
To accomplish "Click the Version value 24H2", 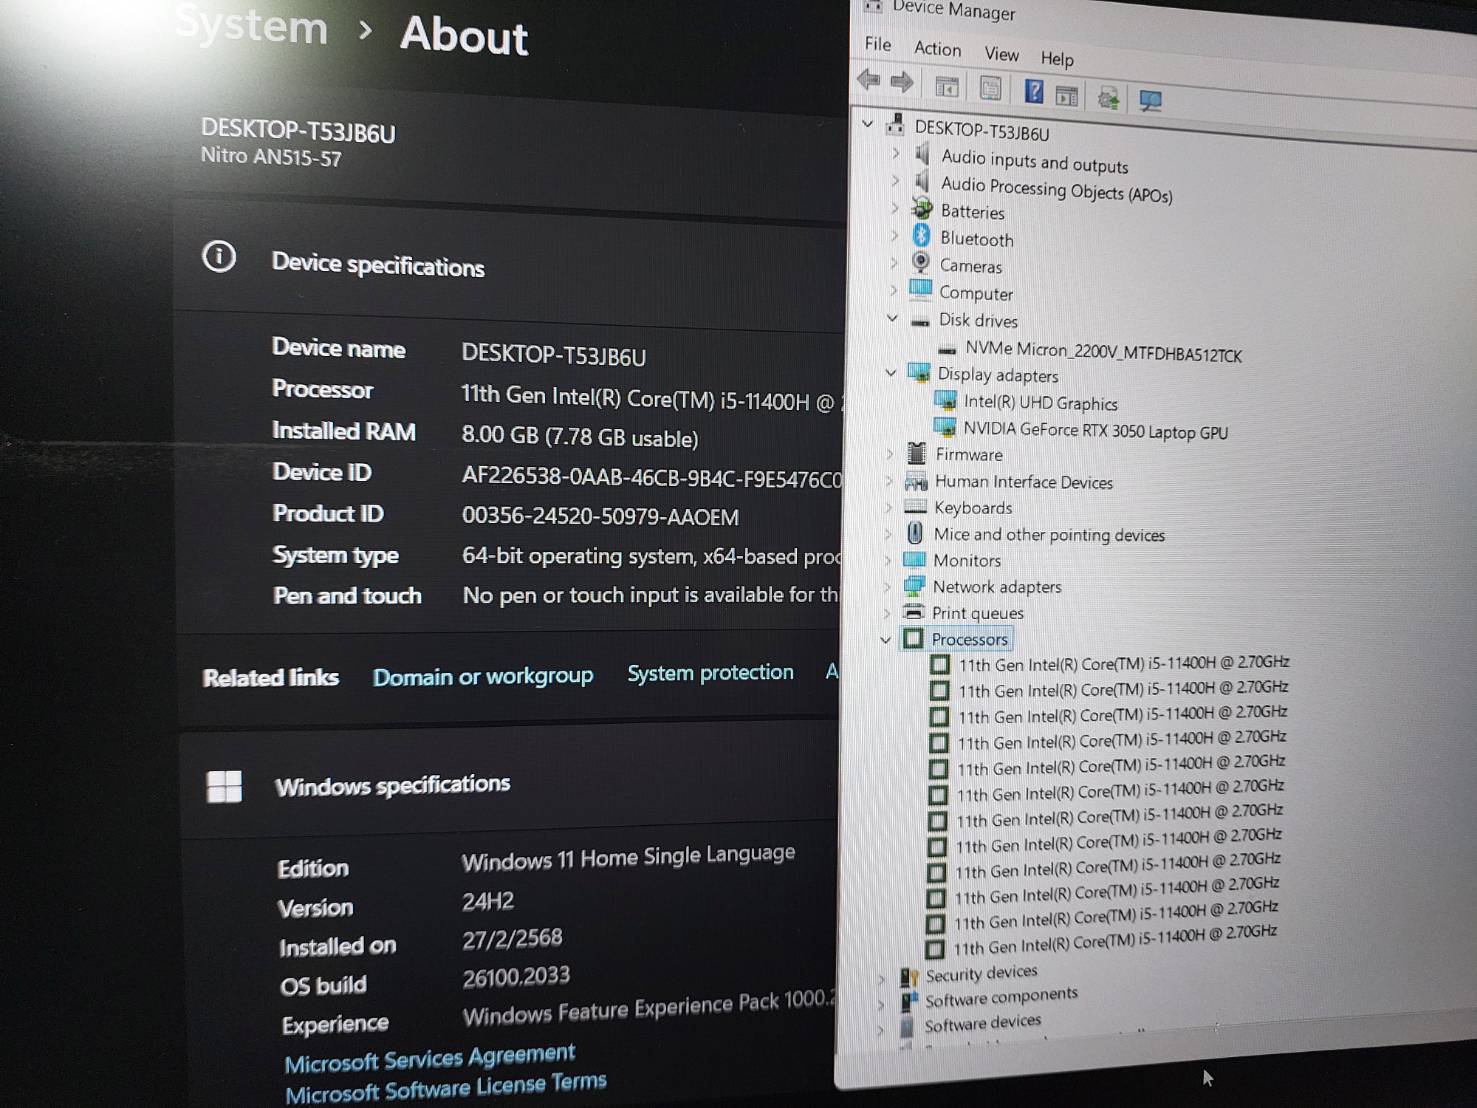I will (488, 901).
